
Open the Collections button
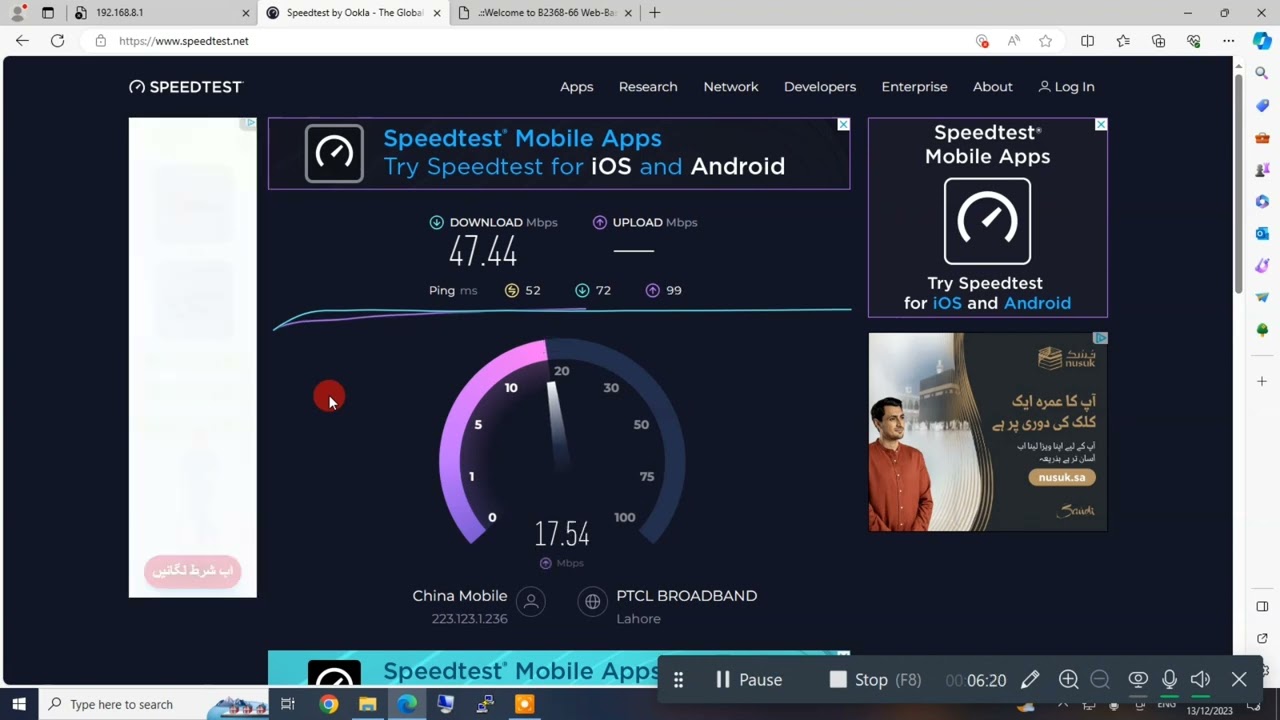point(1158,41)
